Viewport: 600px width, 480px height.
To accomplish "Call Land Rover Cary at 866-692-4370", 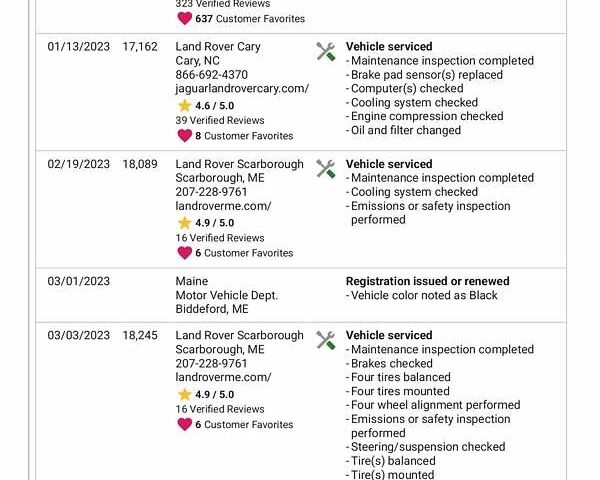I will [211, 75].
